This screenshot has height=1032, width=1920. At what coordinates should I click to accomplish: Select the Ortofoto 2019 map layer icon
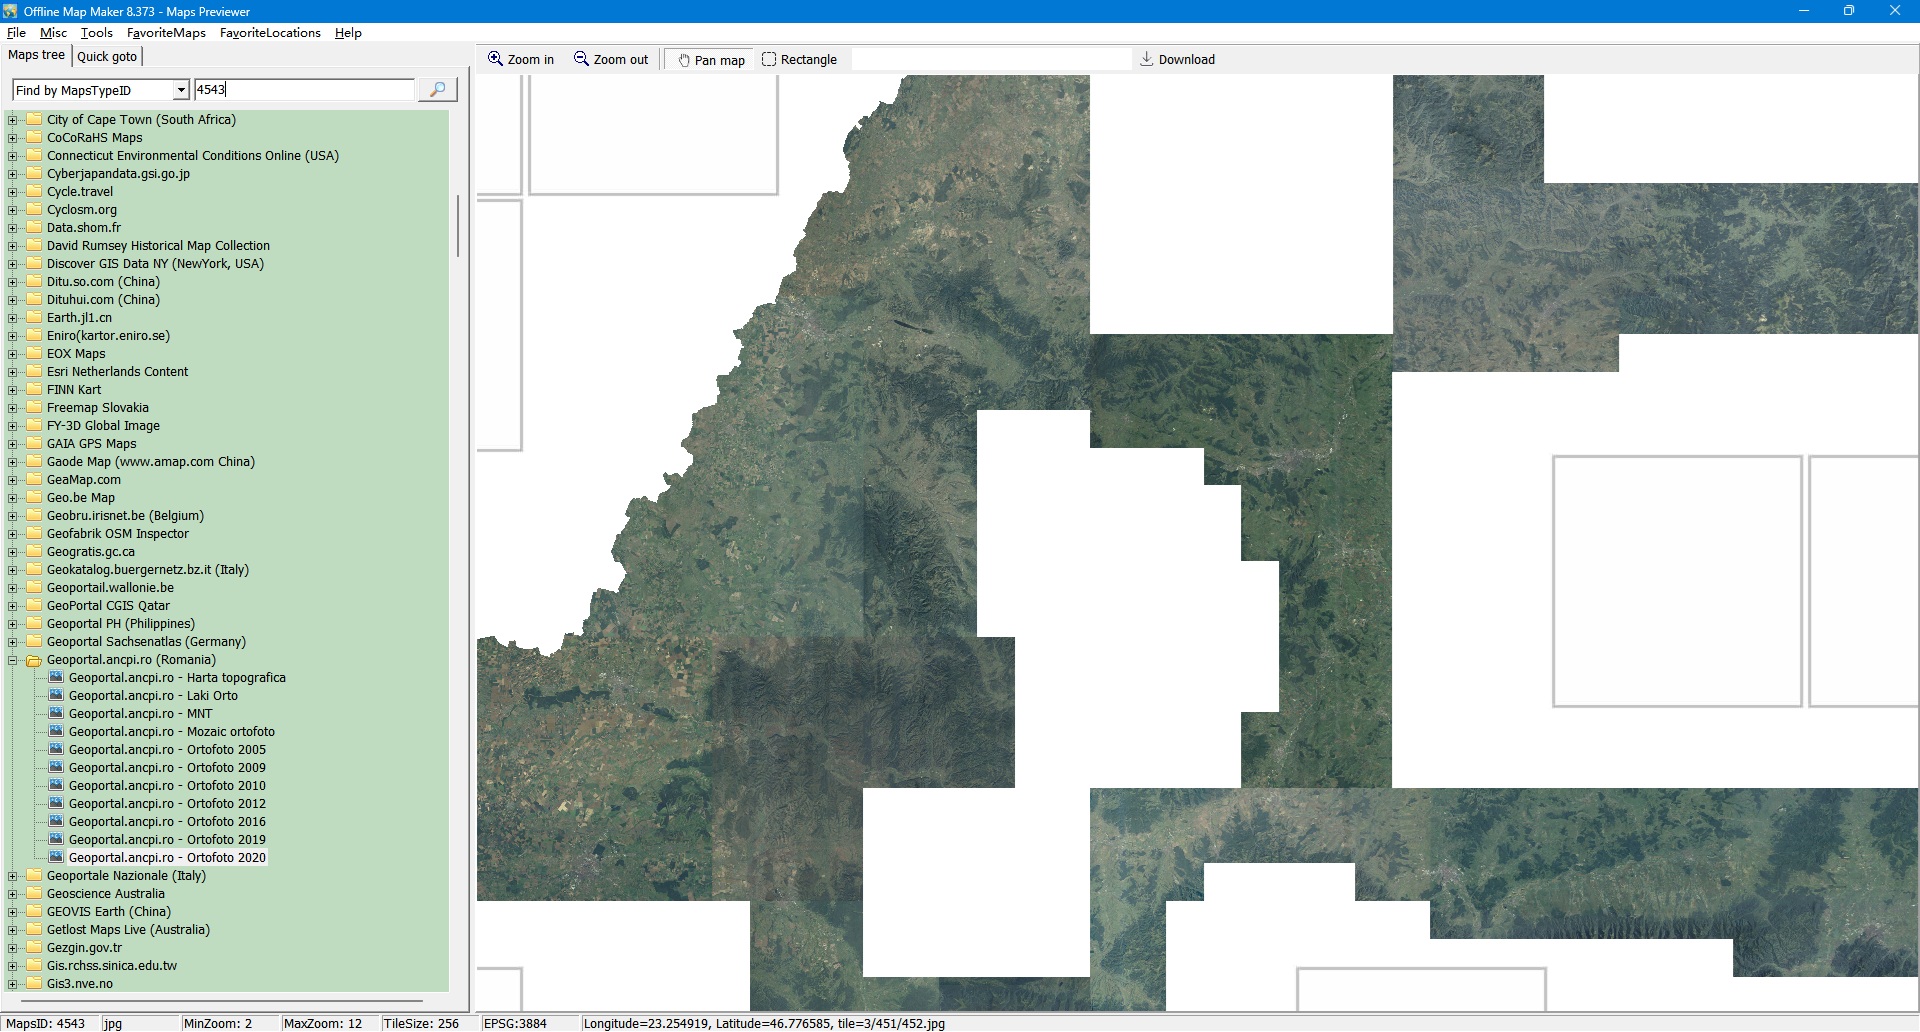[x=56, y=840]
